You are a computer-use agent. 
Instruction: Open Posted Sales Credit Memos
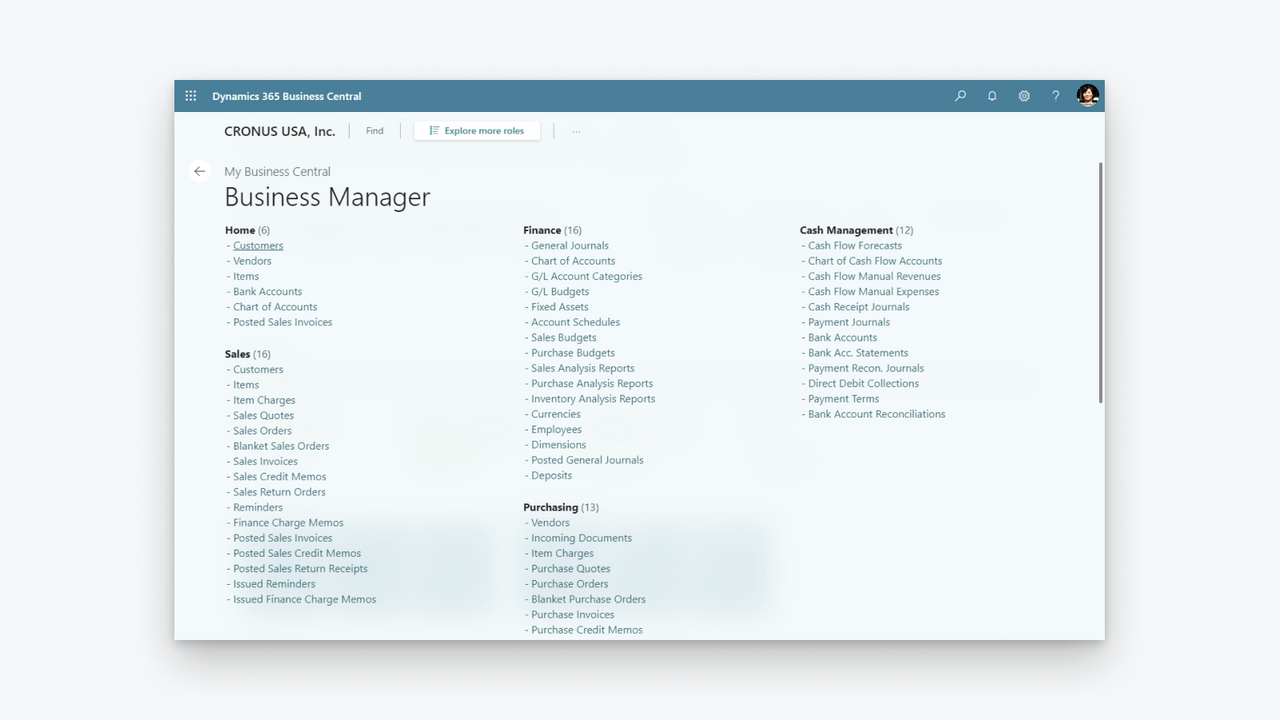(x=297, y=554)
